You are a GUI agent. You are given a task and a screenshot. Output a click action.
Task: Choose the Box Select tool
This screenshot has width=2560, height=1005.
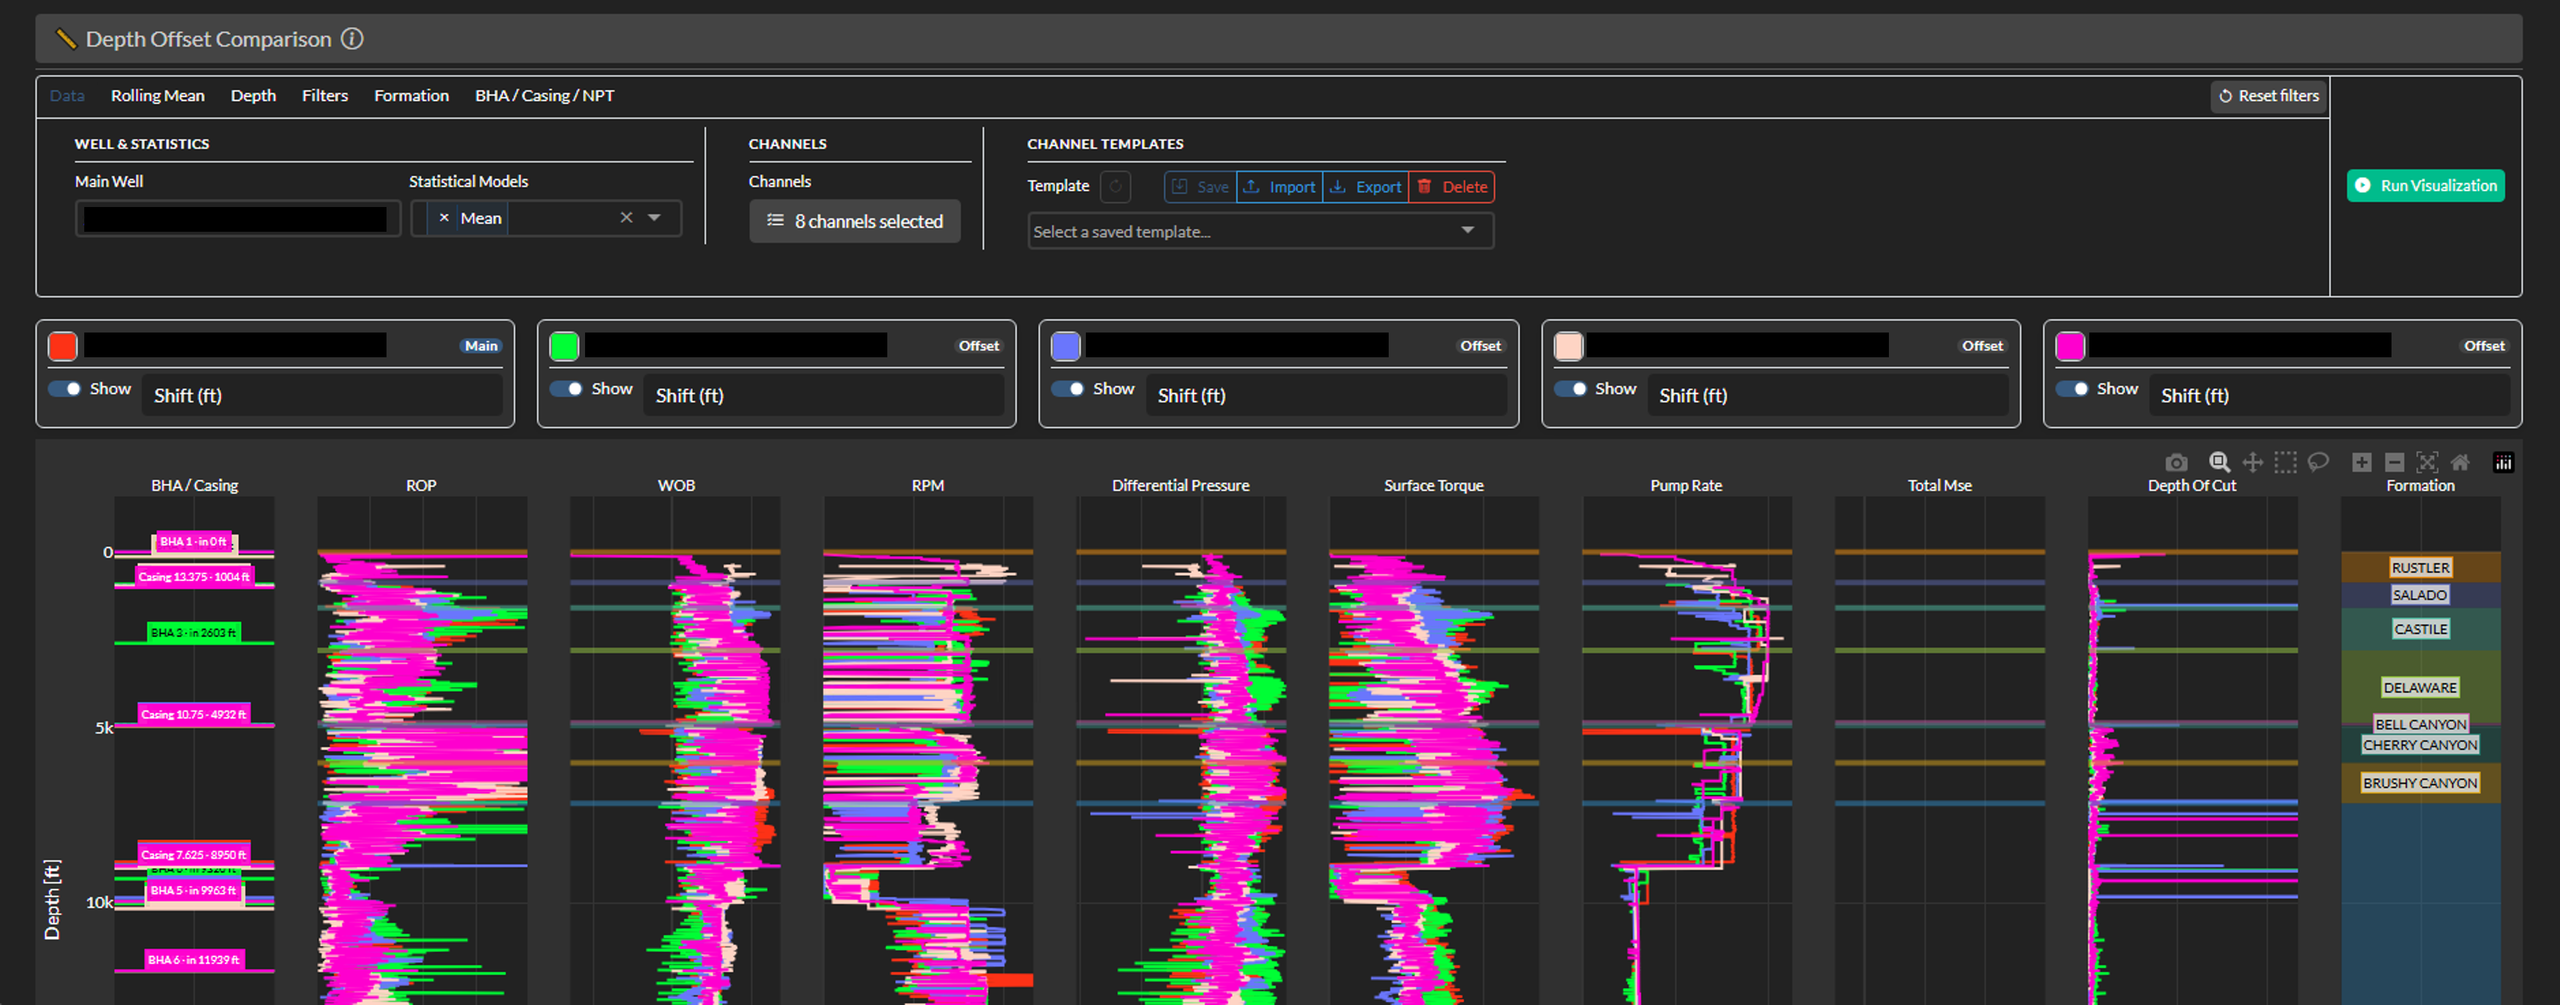2285,462
